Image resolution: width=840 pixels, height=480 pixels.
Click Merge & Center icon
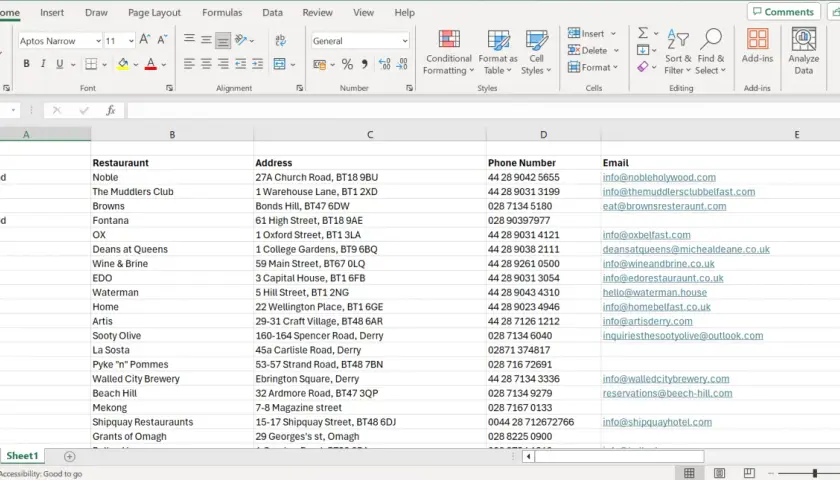pyautogui.click(x=280, y=64)
